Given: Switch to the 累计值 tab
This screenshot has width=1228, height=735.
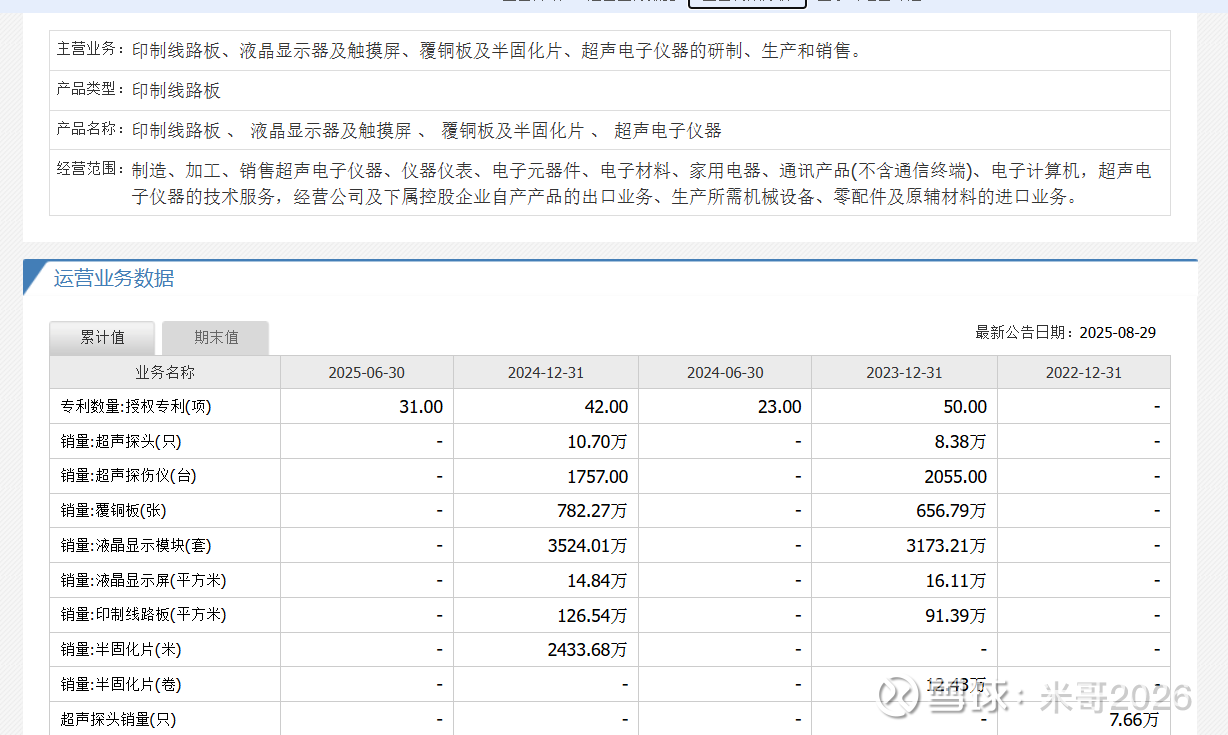Looking at the screenshot, I should click(x=102, y=338).
